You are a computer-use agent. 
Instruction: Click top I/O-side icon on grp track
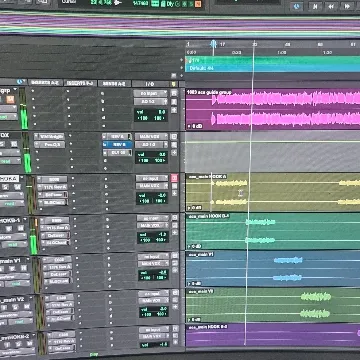[x=174, y=93]
